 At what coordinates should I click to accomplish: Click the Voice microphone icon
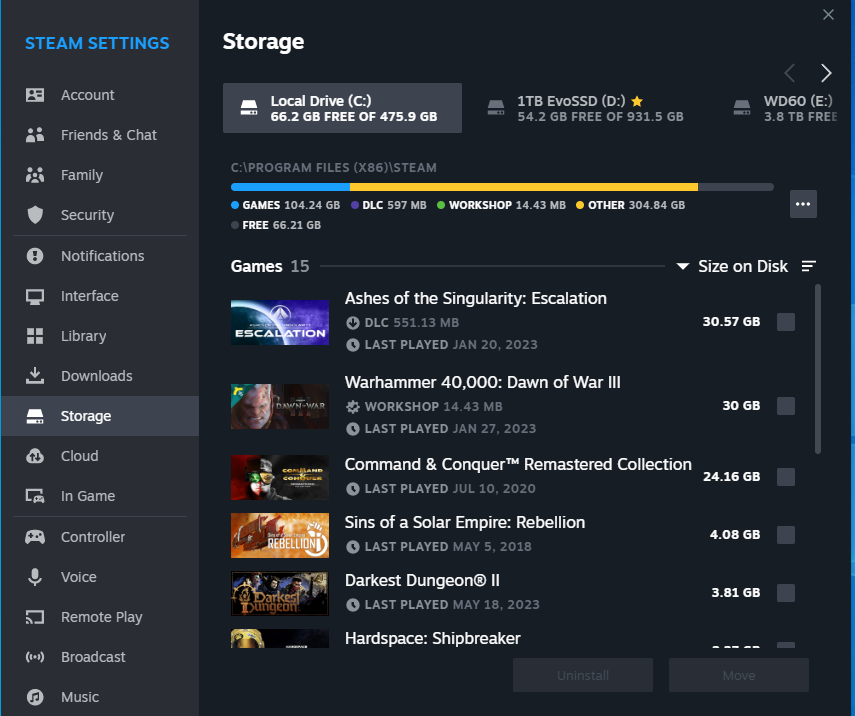pos(35,577)
